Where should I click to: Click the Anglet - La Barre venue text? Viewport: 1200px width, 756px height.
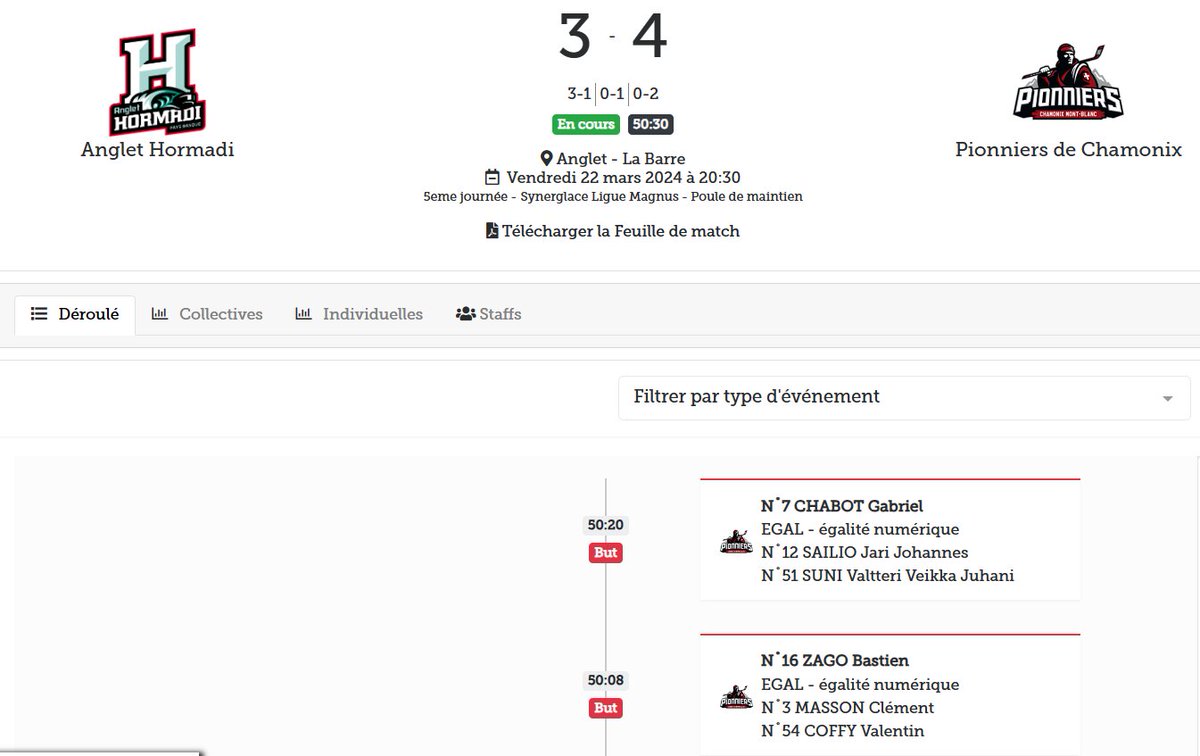[620, 159]
